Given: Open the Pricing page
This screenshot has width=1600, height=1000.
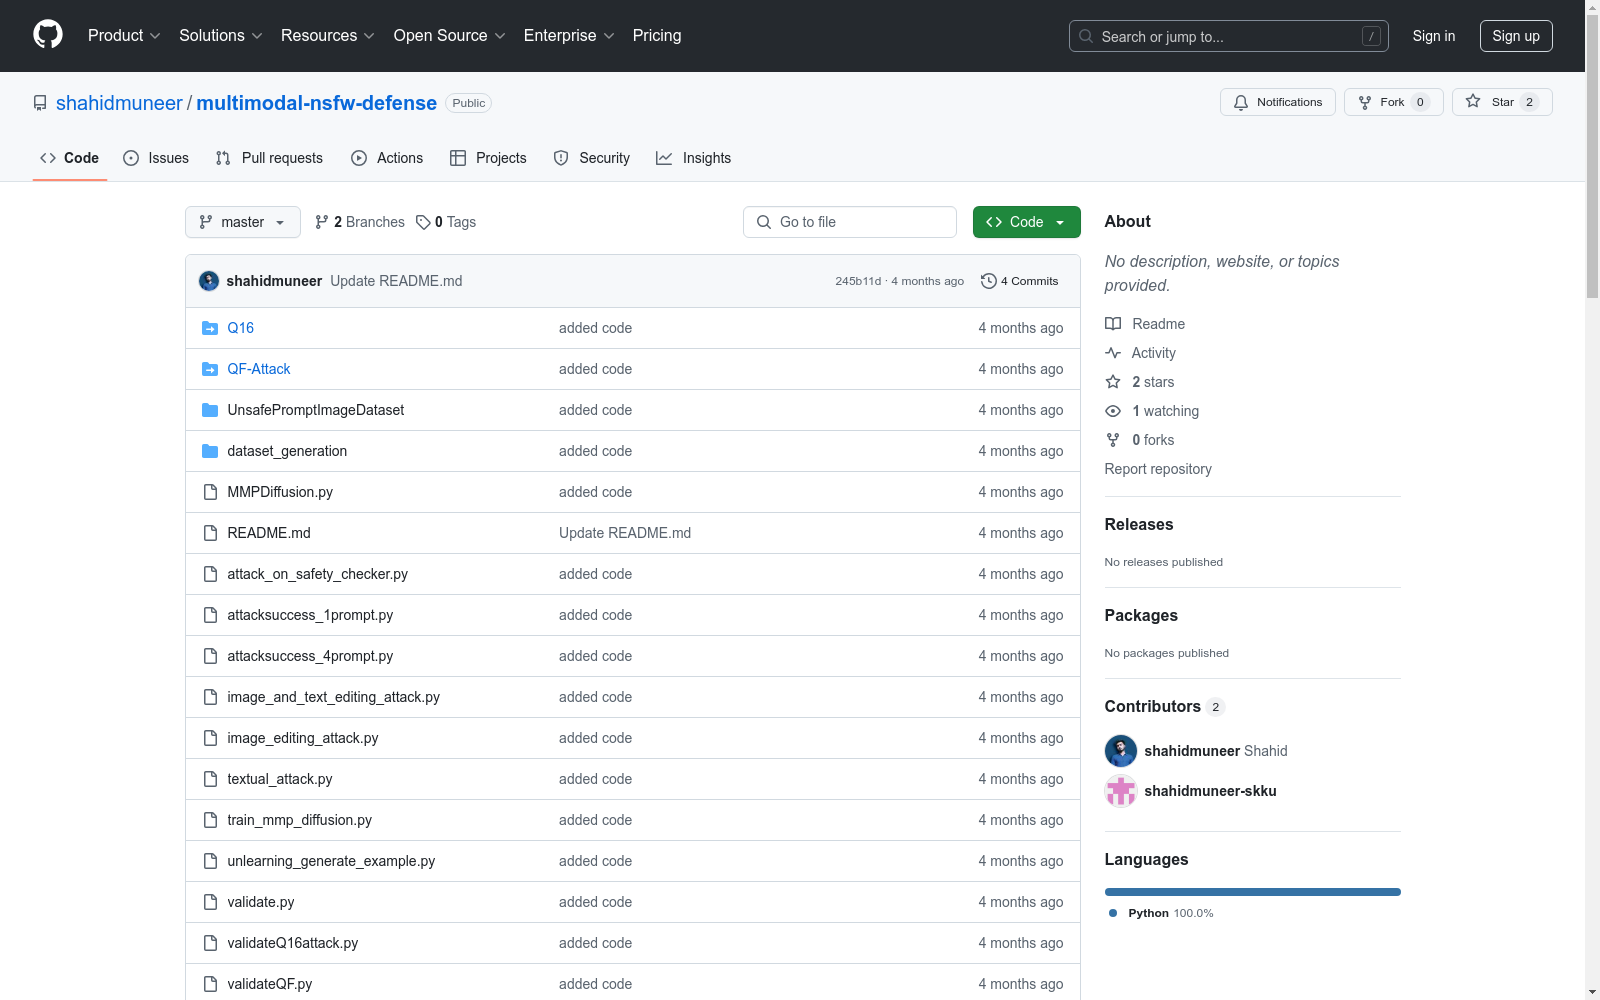Looking at the screenshot, I should pyautogui.click(x=657, y=35).
